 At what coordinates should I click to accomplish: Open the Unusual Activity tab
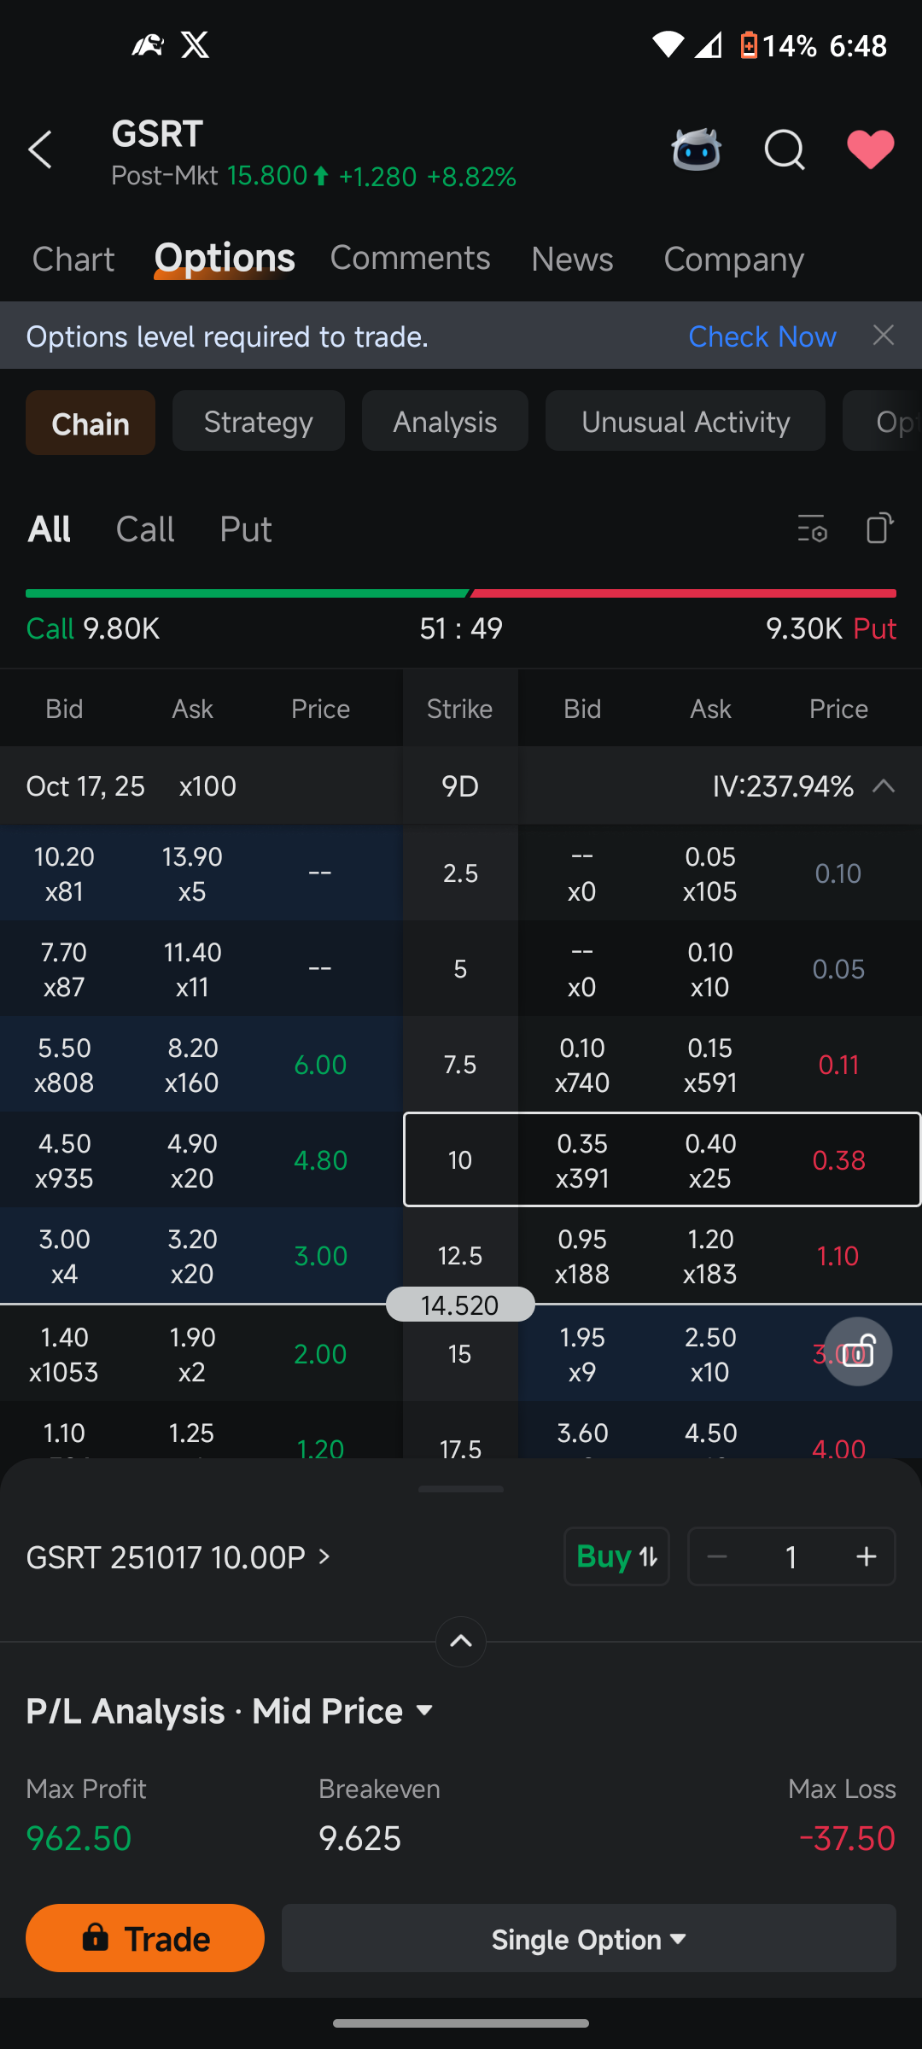685,422
